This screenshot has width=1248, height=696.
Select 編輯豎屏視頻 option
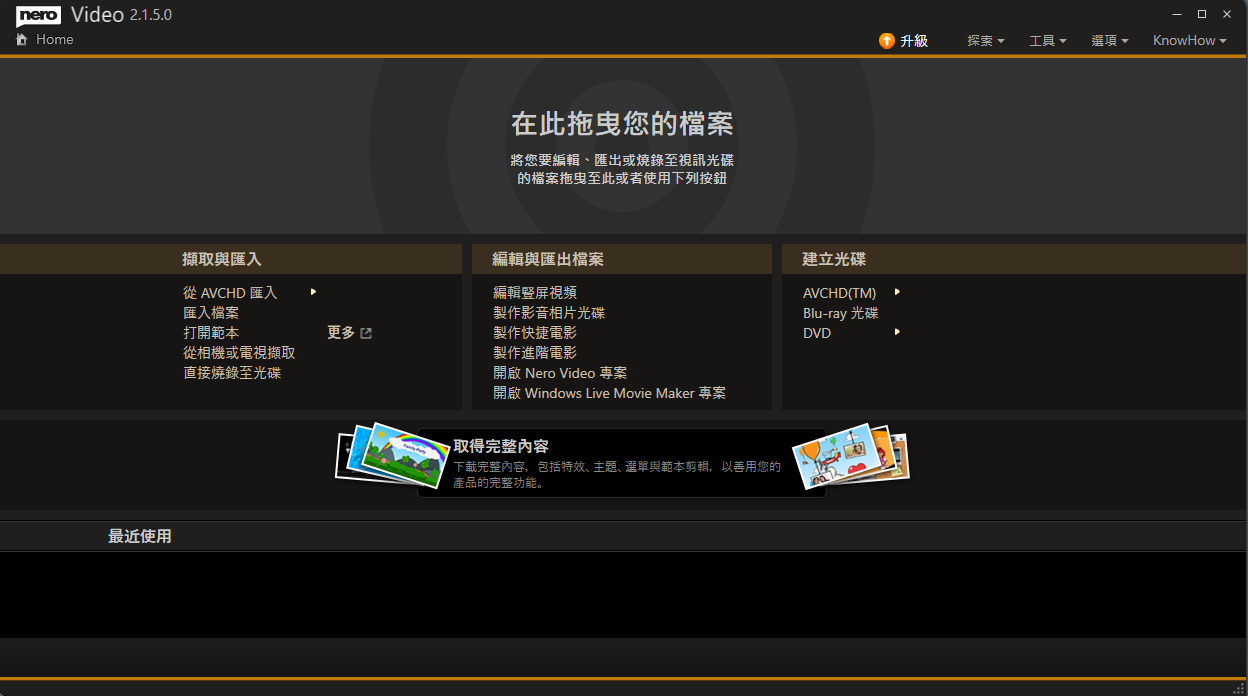pyautogui.click(x=535, y=293)
